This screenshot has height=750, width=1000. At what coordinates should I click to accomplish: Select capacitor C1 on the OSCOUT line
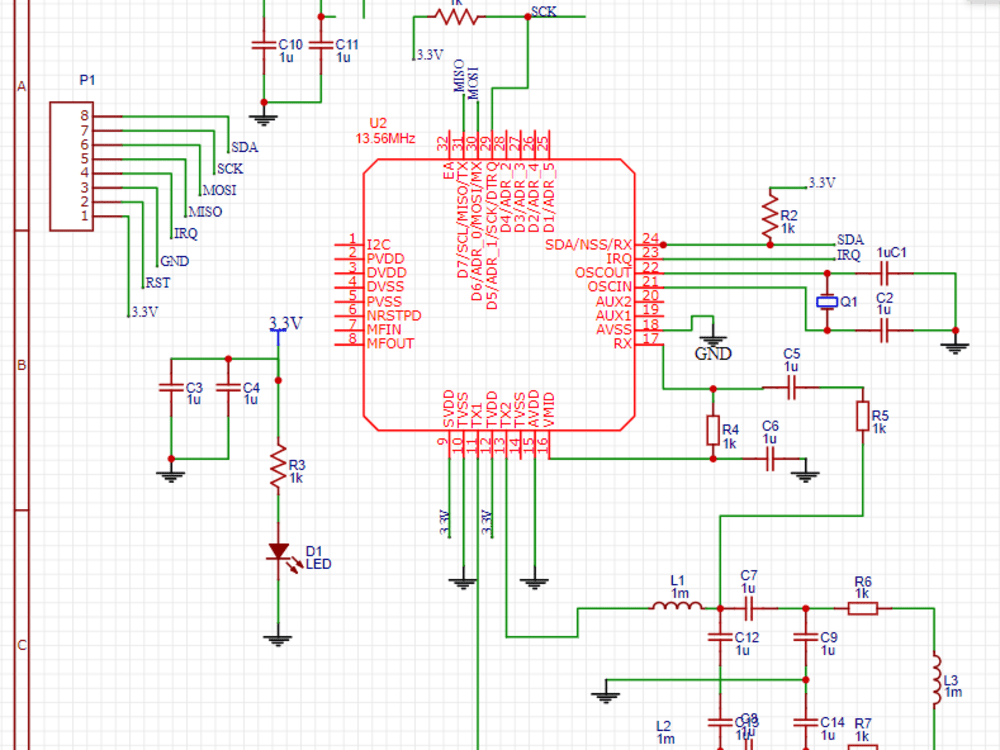[x=884, y=274]
